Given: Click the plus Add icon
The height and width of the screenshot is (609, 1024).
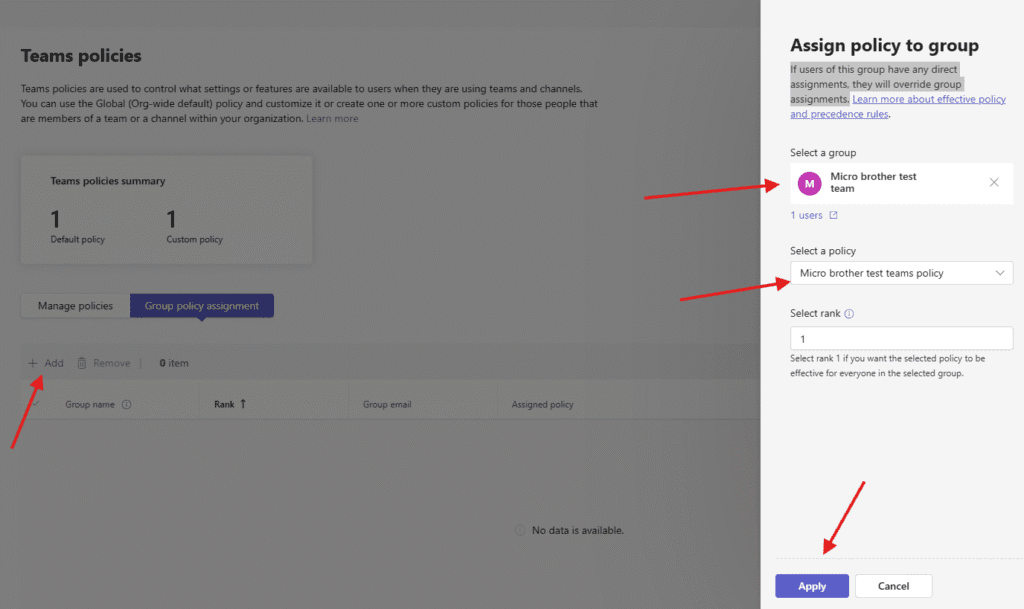Looking at the screenshot, I should (33, 363).
